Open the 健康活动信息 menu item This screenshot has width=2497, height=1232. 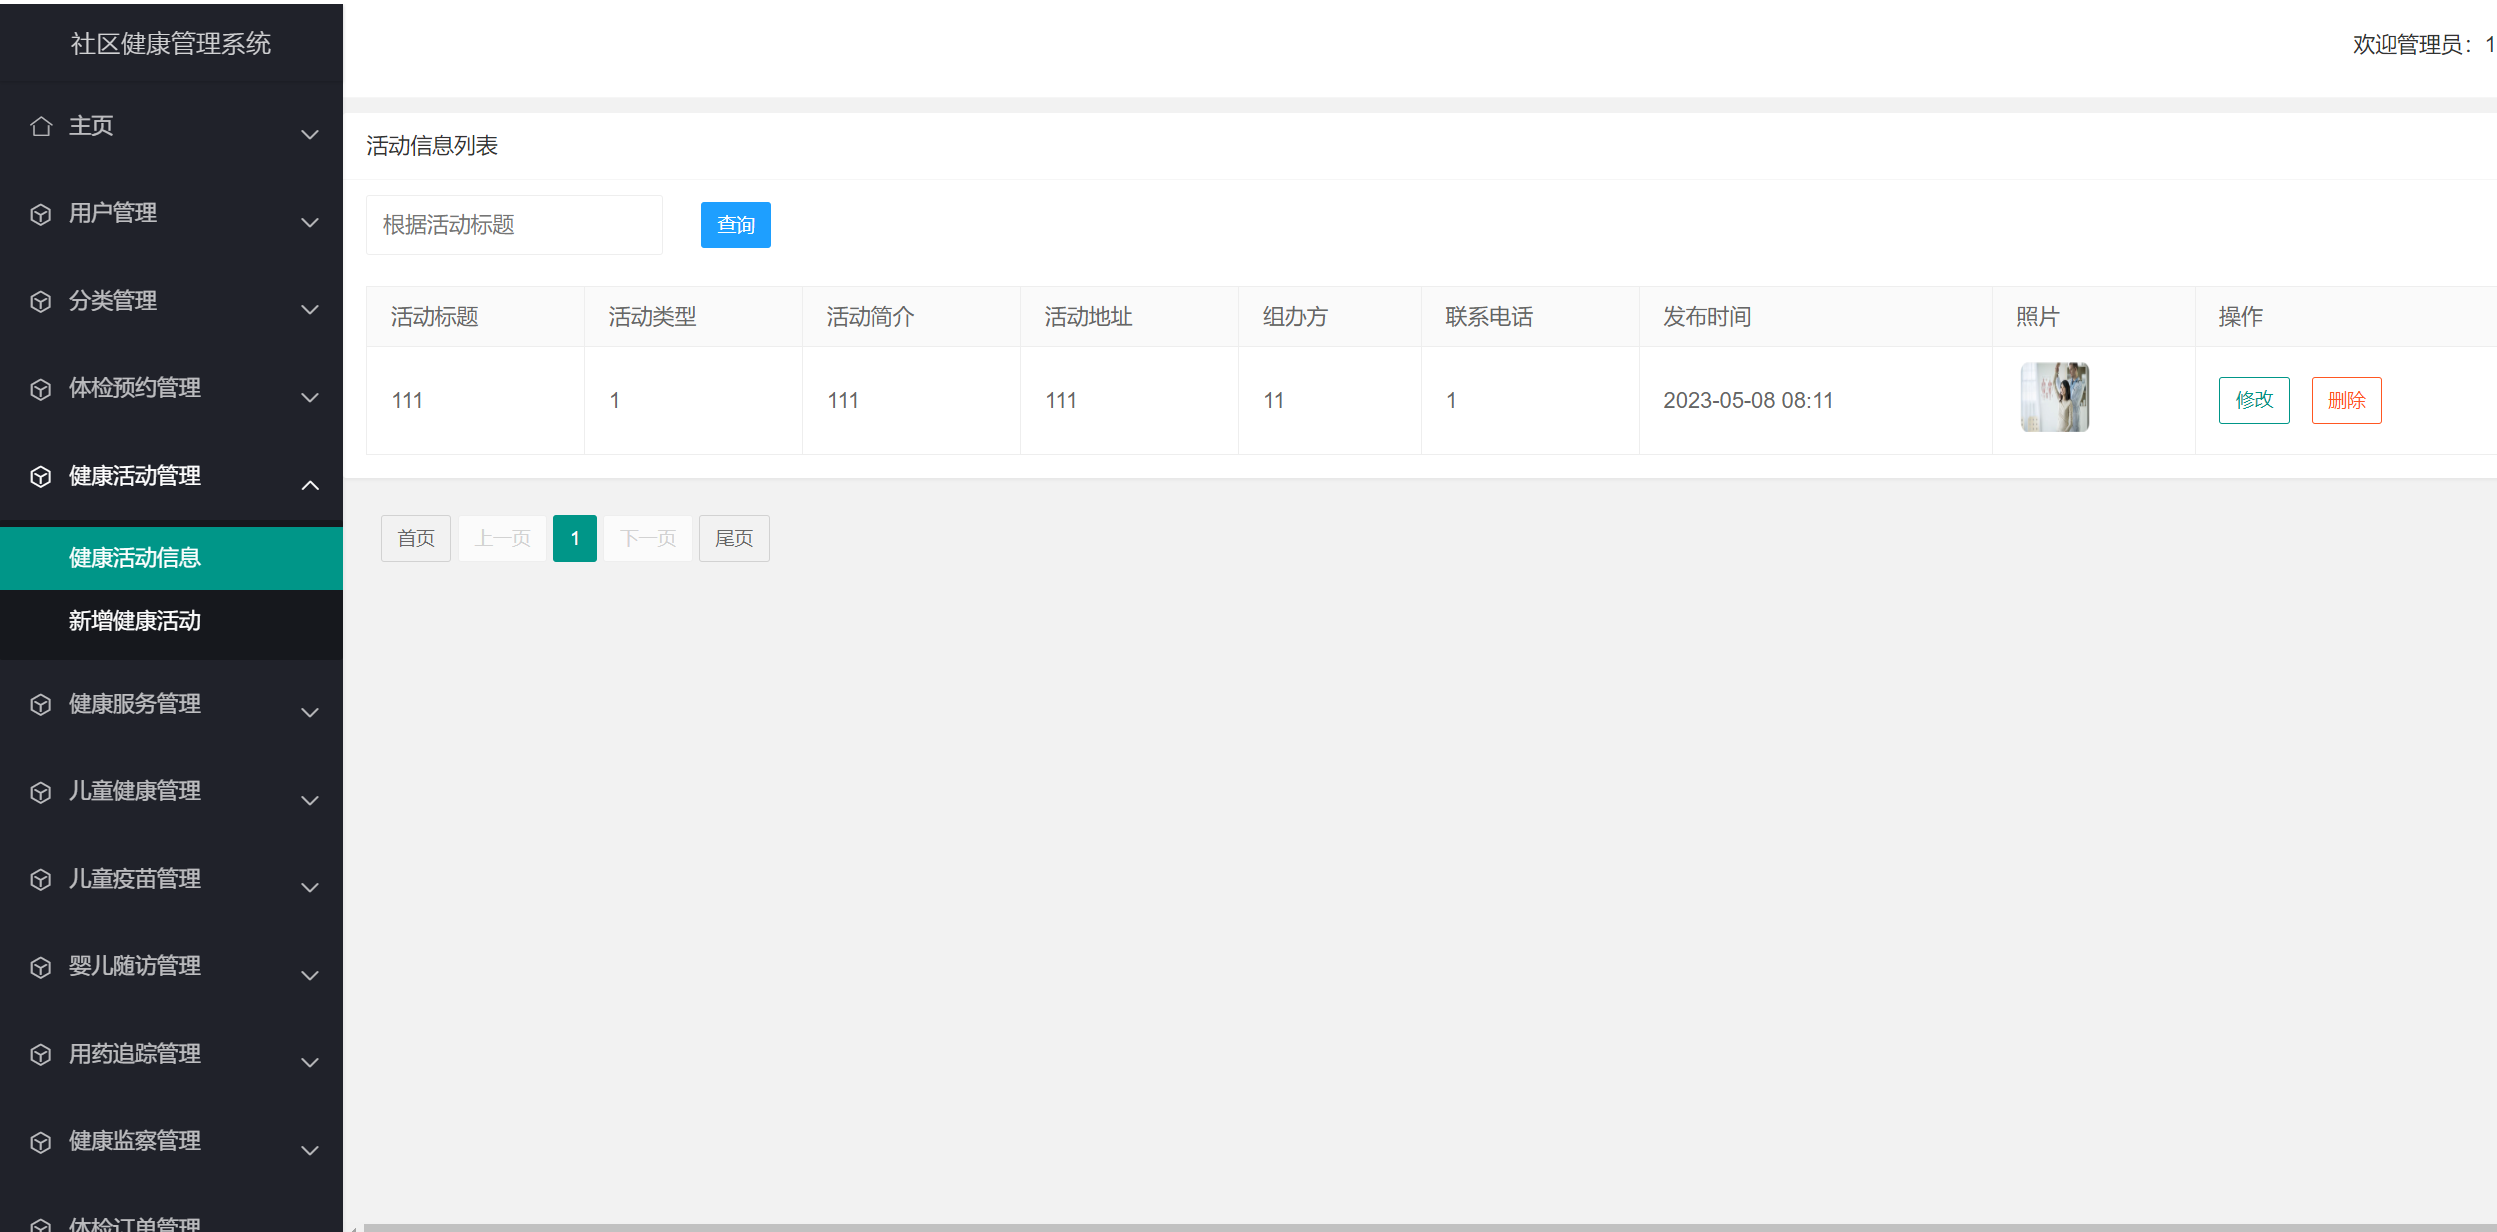tap(134, 557)
